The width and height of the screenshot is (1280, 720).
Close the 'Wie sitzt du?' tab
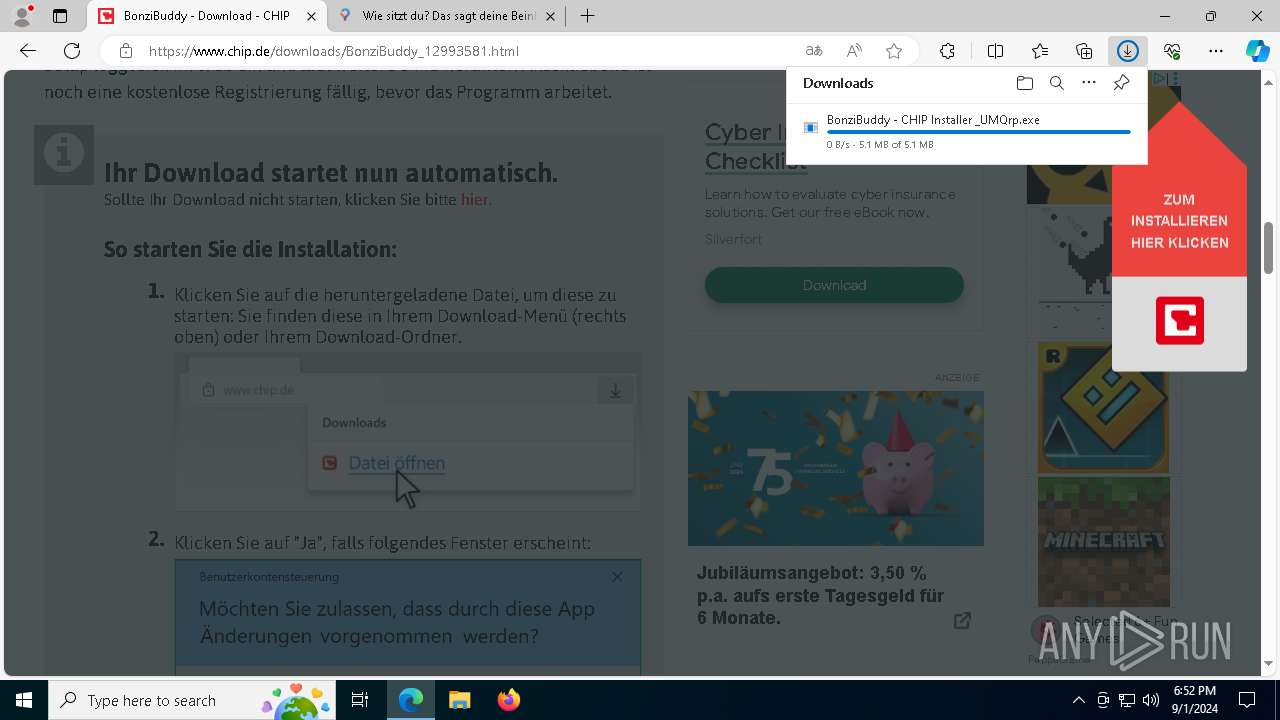tap(550, 16)
